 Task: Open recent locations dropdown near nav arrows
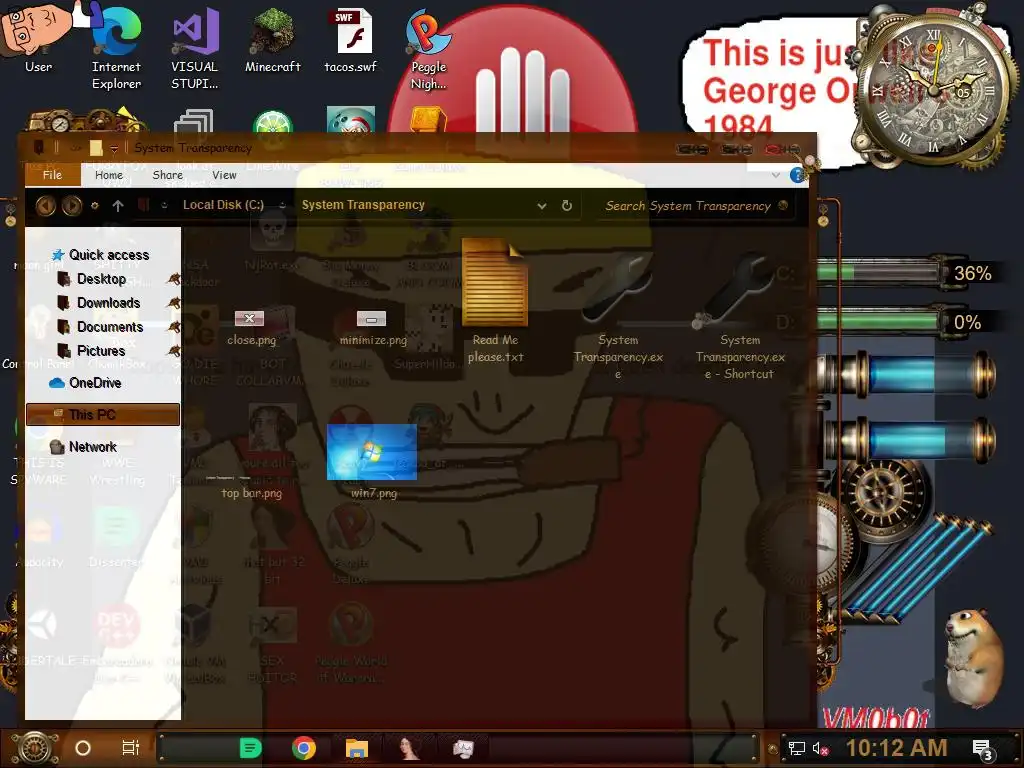tap(95, 206)
